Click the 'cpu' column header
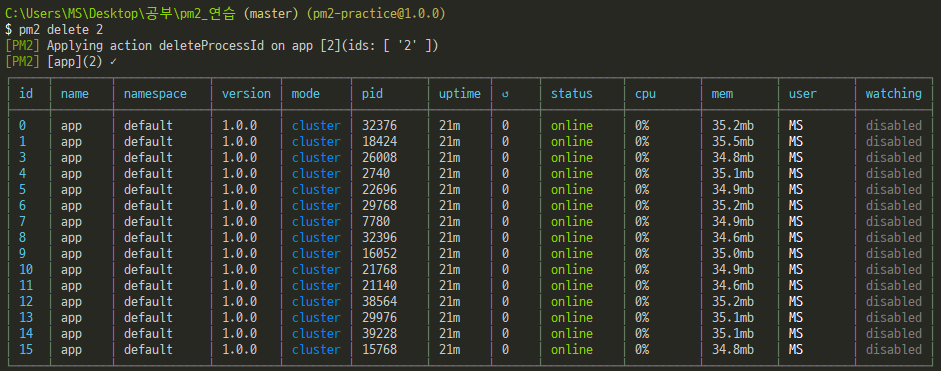This screenshot has width=941, height=371. click(645, 94)
